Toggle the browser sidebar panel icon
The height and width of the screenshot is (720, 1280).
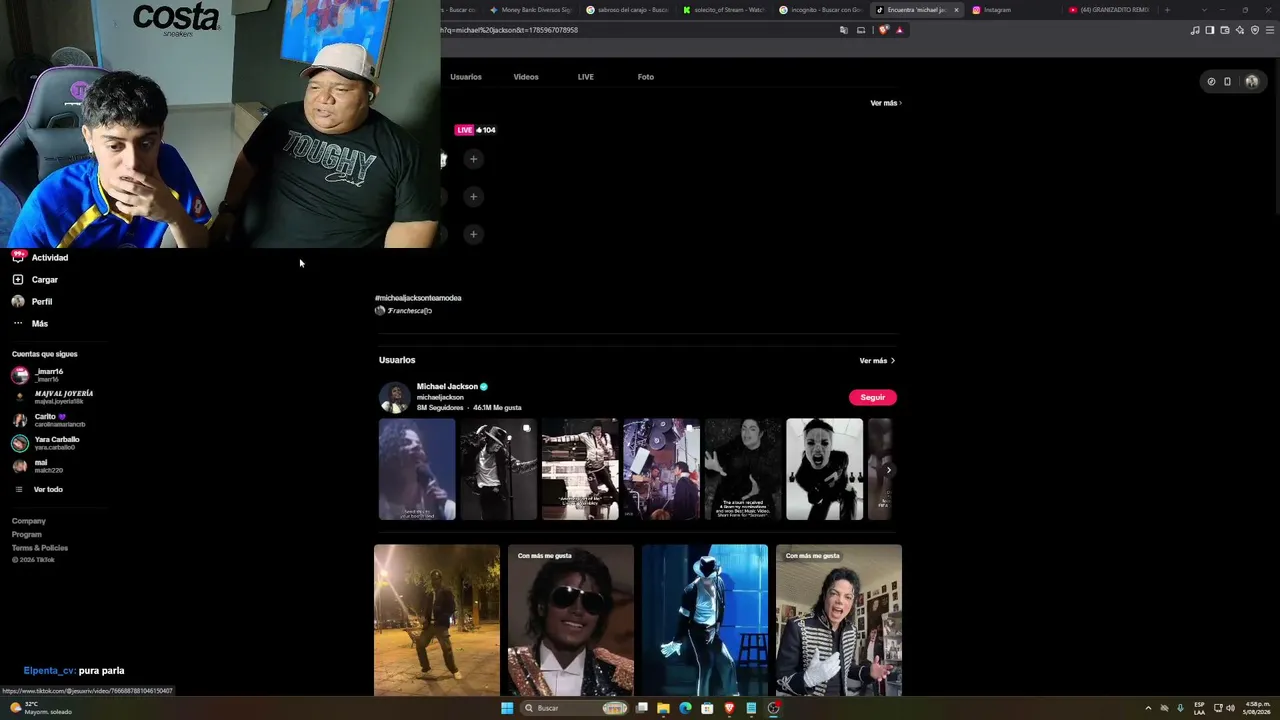click(1210, 30)
